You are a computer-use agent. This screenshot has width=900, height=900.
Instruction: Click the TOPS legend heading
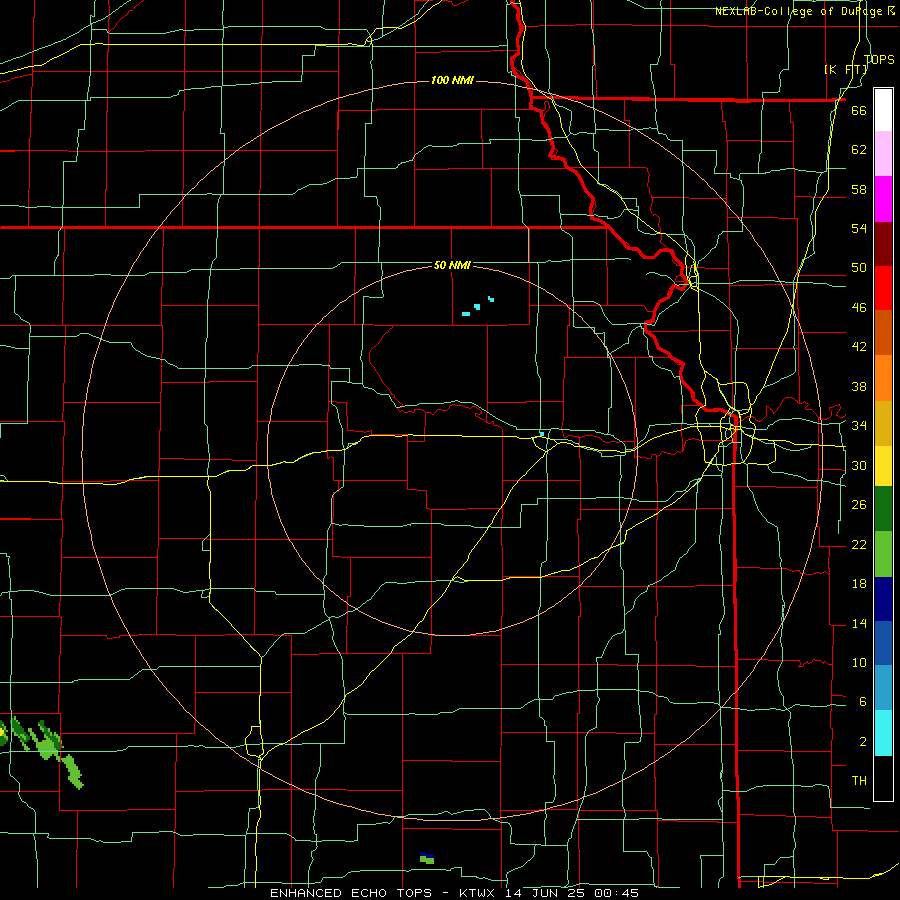pyautogui.click(x=879, y=59)
